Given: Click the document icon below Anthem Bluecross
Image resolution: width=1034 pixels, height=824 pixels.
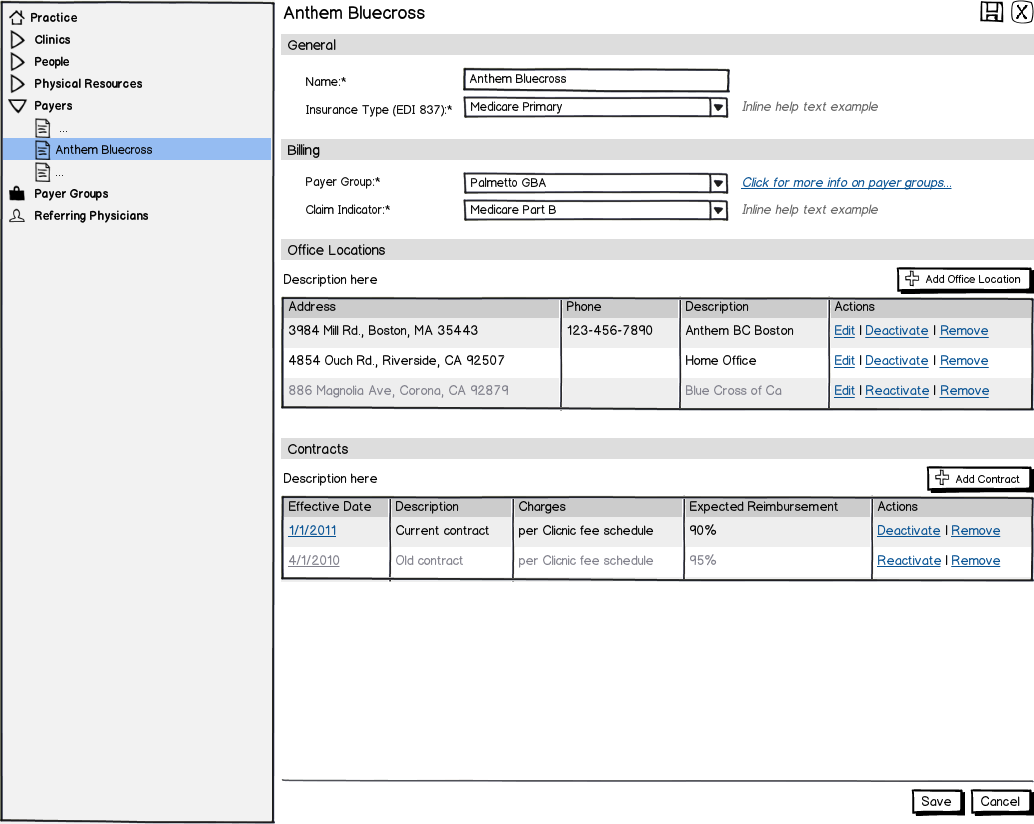Looking at the screenshot, I should (x=43, y=172).
